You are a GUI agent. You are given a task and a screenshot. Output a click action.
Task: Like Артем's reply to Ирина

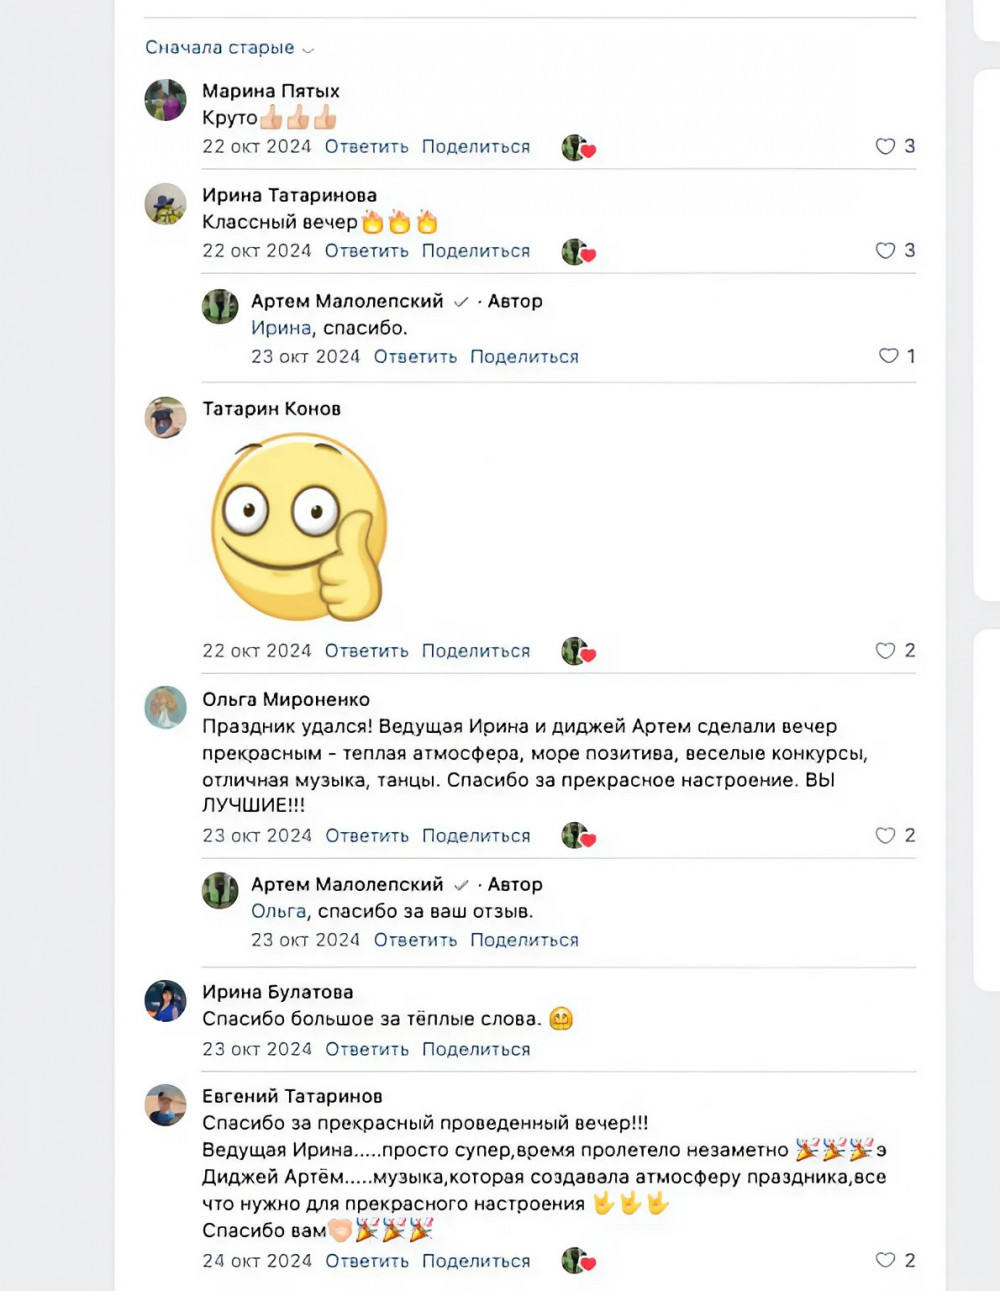click(x=888, y=356)
